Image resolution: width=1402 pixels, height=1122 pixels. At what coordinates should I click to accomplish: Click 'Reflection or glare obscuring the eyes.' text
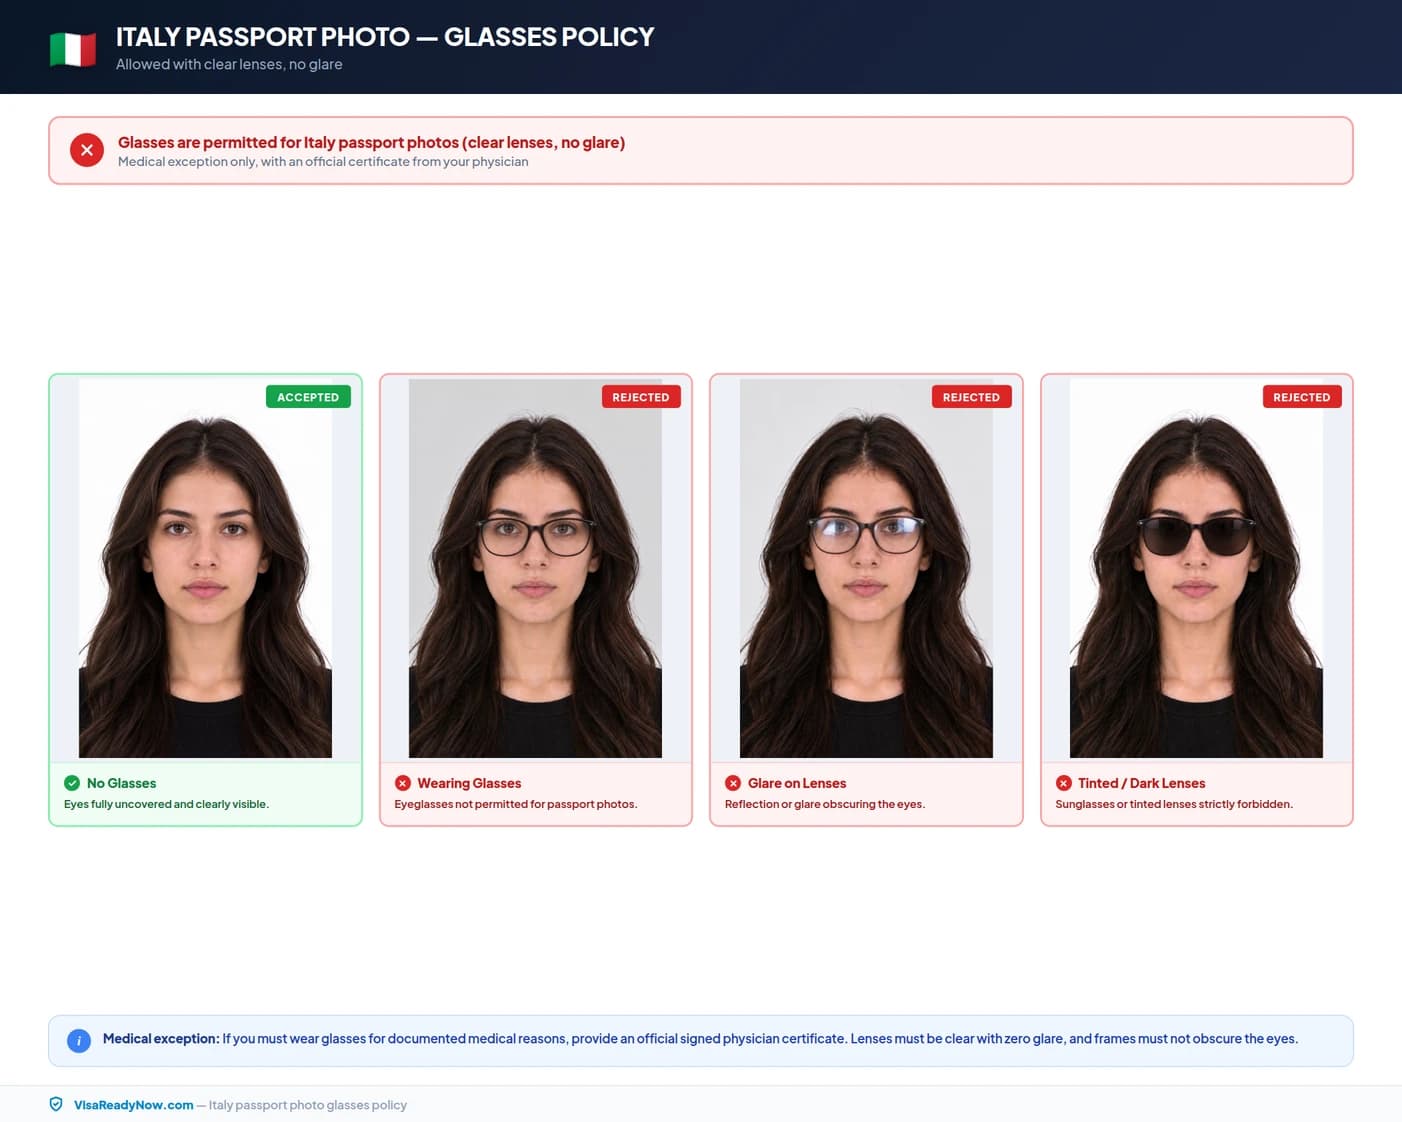pyautogui.click(x=825, y=804)
